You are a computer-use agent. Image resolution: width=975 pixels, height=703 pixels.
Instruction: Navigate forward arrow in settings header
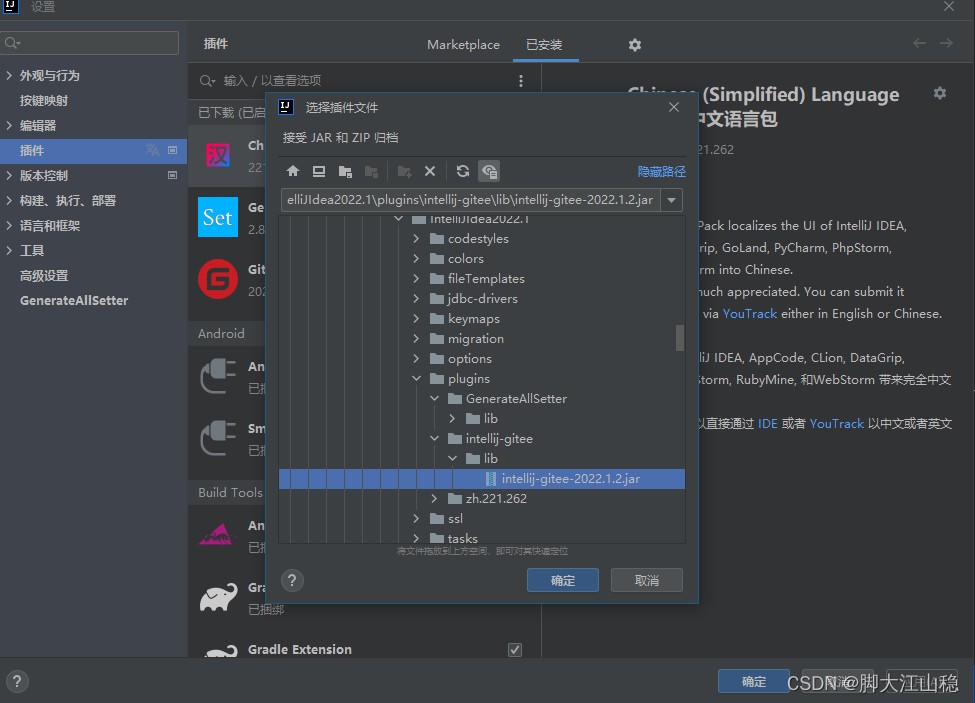click(x=946, y=43)
